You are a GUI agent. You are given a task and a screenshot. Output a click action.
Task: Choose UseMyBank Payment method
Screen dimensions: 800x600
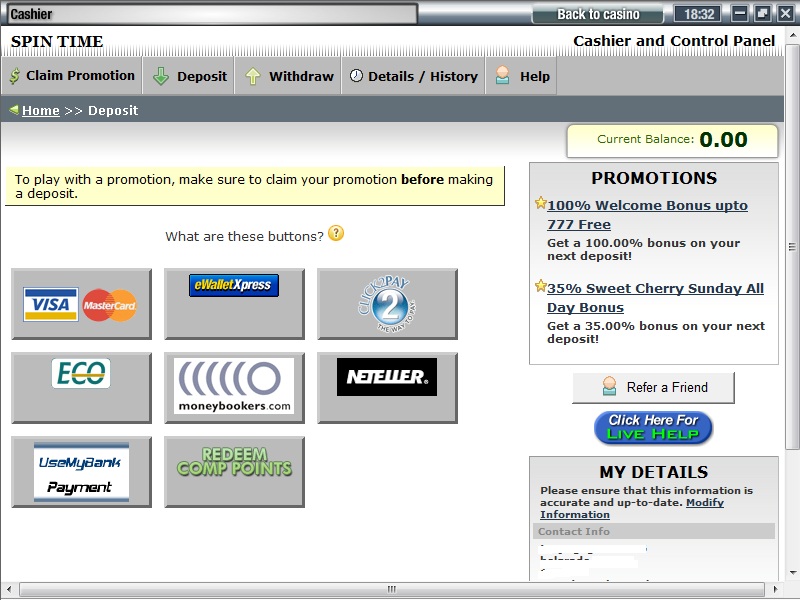81,472
